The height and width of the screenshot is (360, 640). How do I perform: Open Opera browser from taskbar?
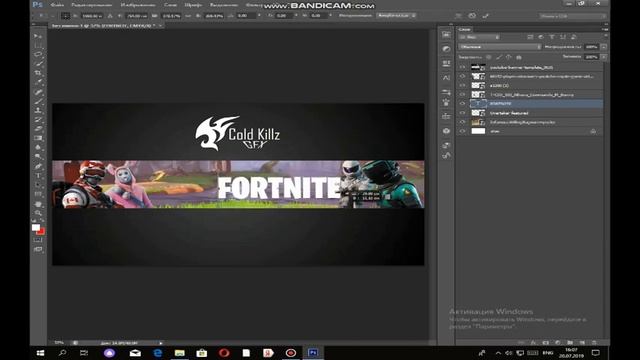point(224,353)
